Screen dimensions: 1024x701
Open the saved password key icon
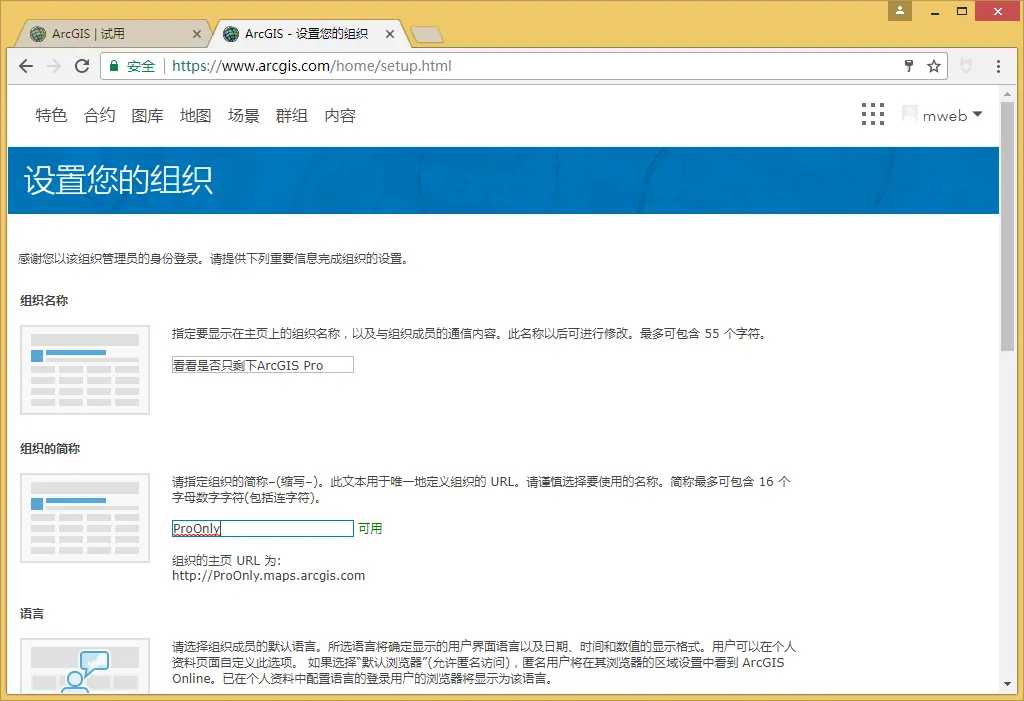[x=908, y=65]
